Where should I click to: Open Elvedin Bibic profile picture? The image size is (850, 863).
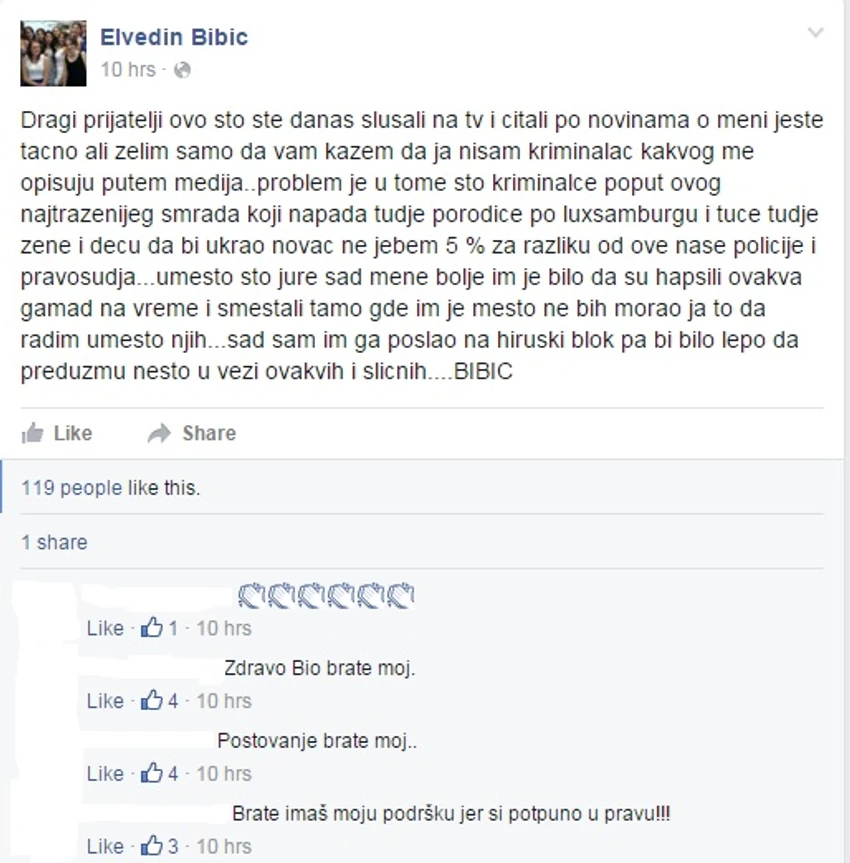tap(53, 53)
